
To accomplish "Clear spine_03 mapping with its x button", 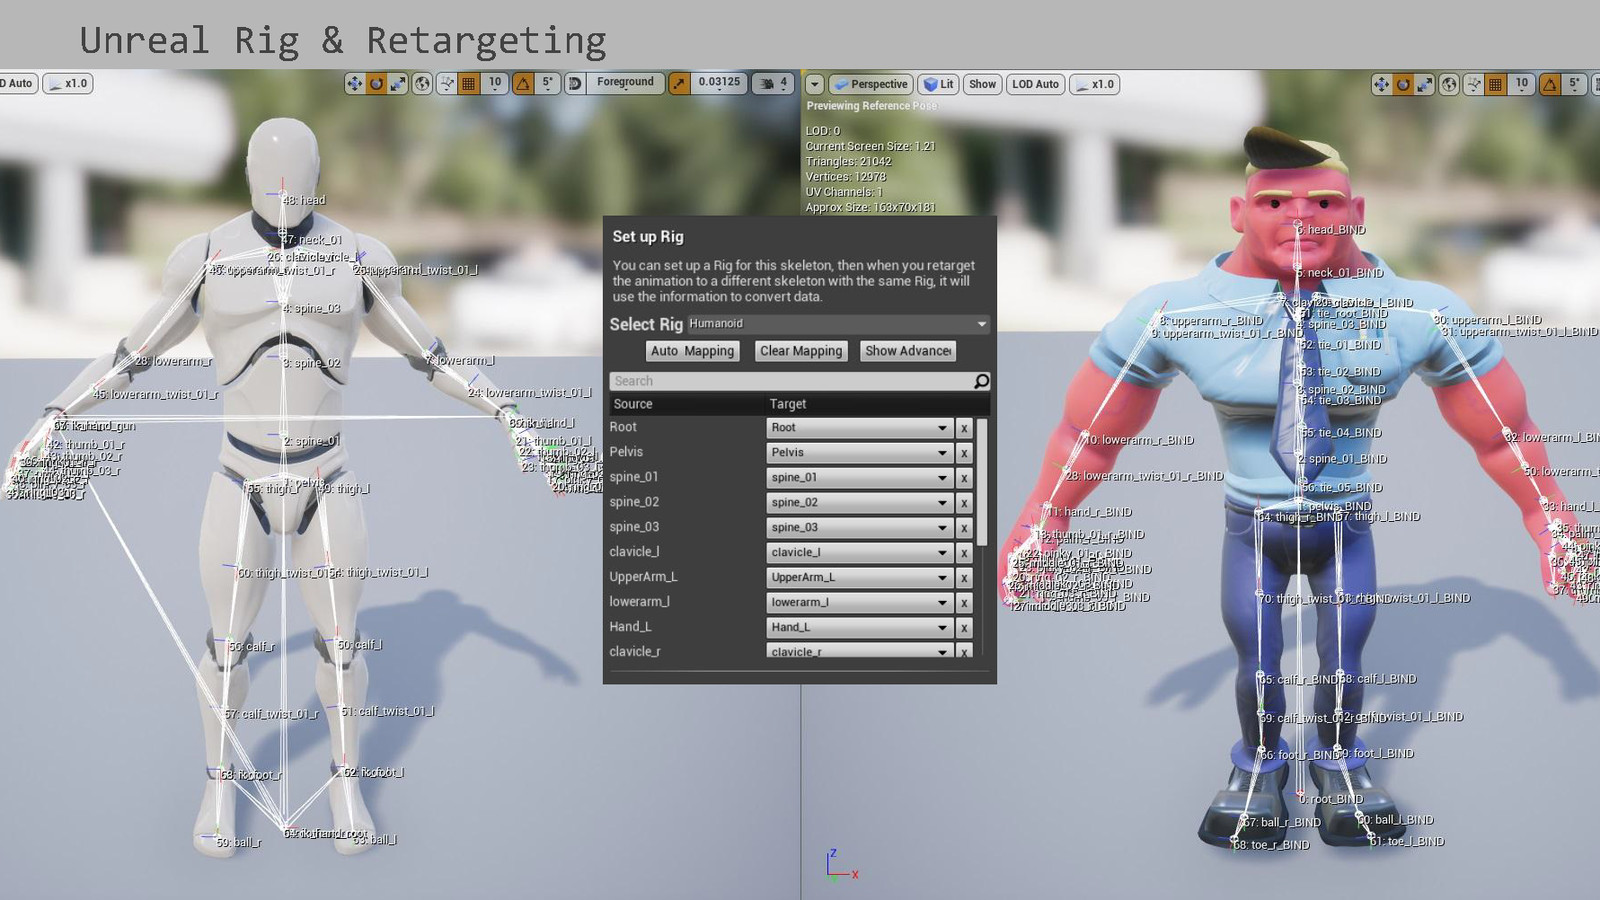I will tap(964, 528).
